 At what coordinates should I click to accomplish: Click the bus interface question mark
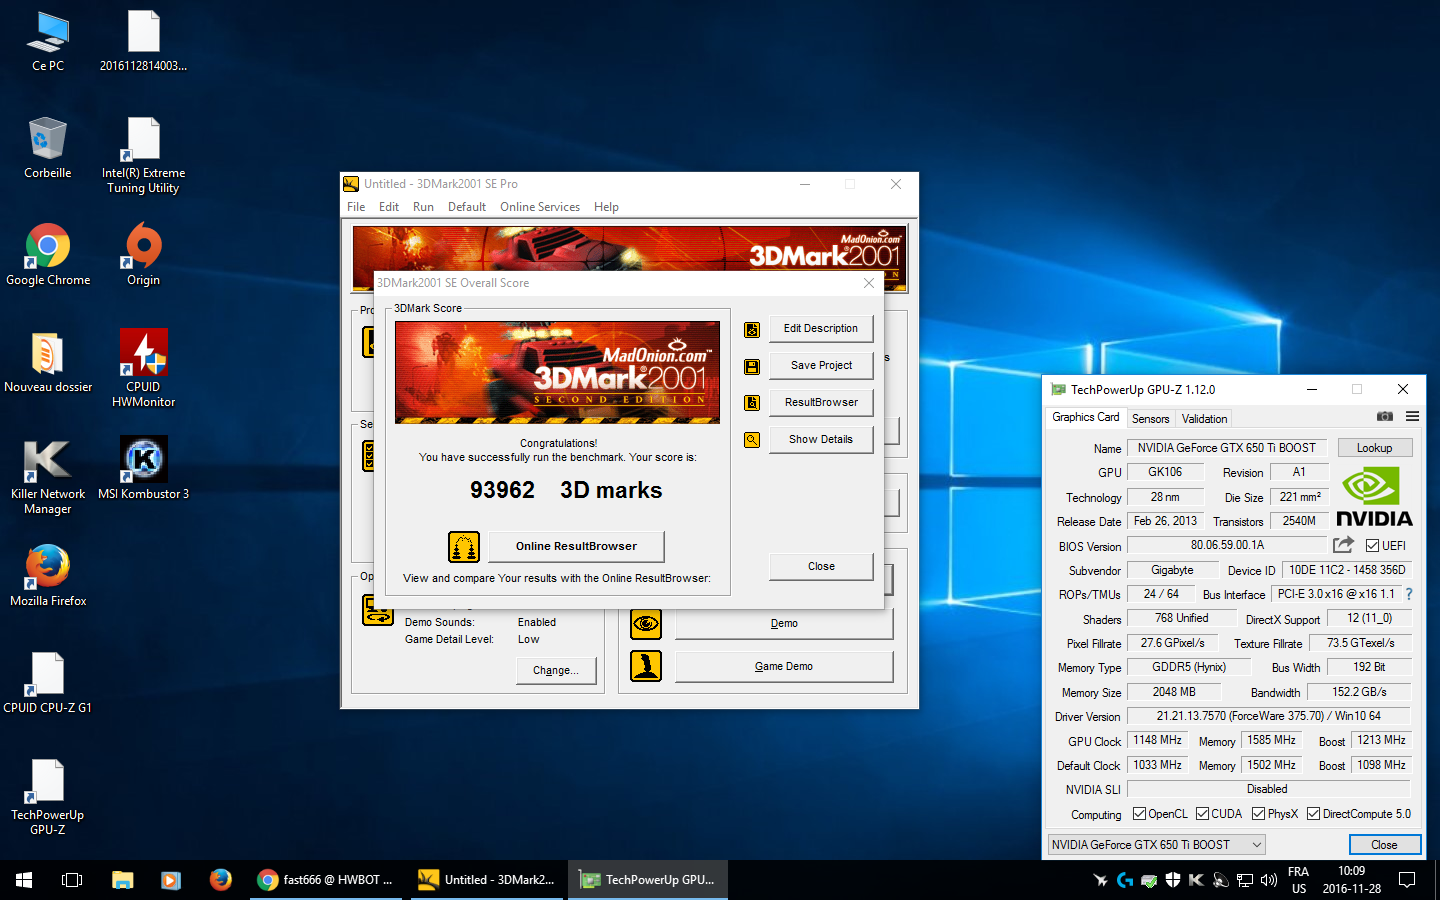pyautogui.click(x=1409, y=594)
